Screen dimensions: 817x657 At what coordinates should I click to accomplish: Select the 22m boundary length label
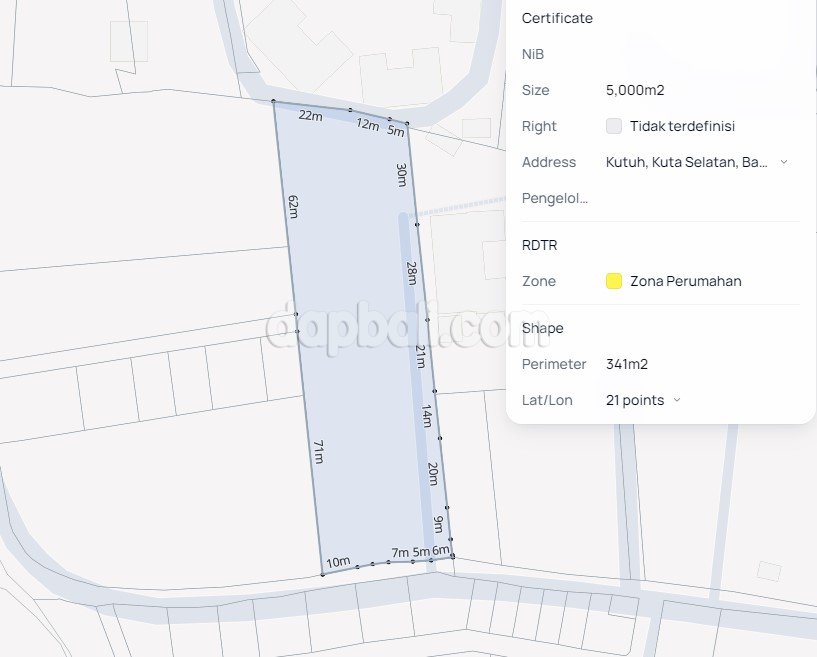point(311,116)
